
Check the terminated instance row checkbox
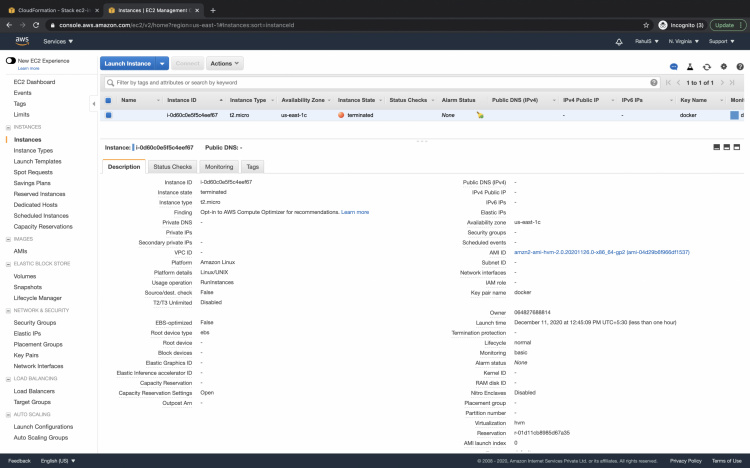(108, 115)
